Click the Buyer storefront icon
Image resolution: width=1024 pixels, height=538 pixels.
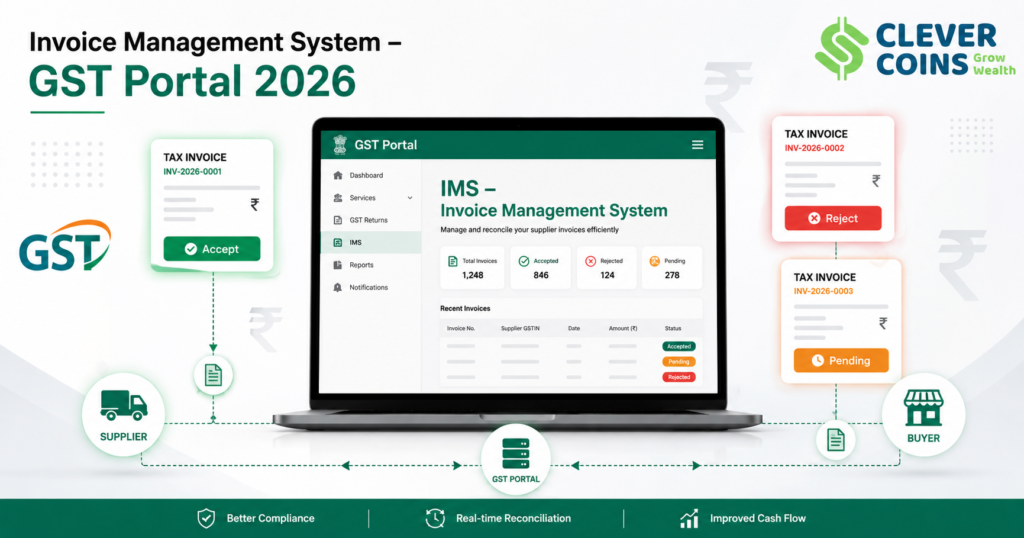[x=923, y=407]
